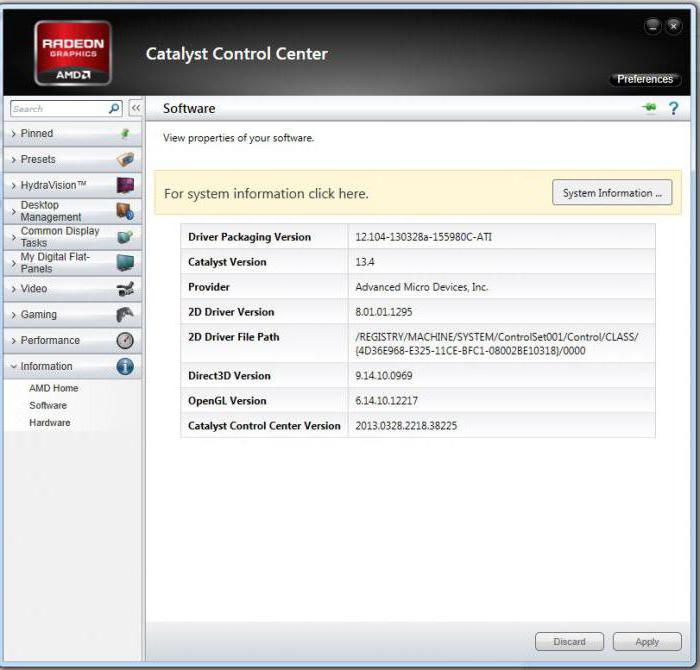Screen dimensions: 700x670
Task: Select the Direct3D Version value 9.14.10.0969
Action: pos(384,376)
